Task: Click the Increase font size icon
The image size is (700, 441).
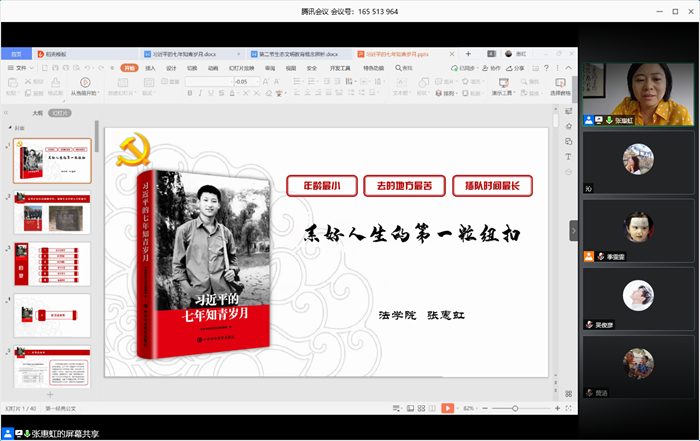Action: tap(266, 82)
